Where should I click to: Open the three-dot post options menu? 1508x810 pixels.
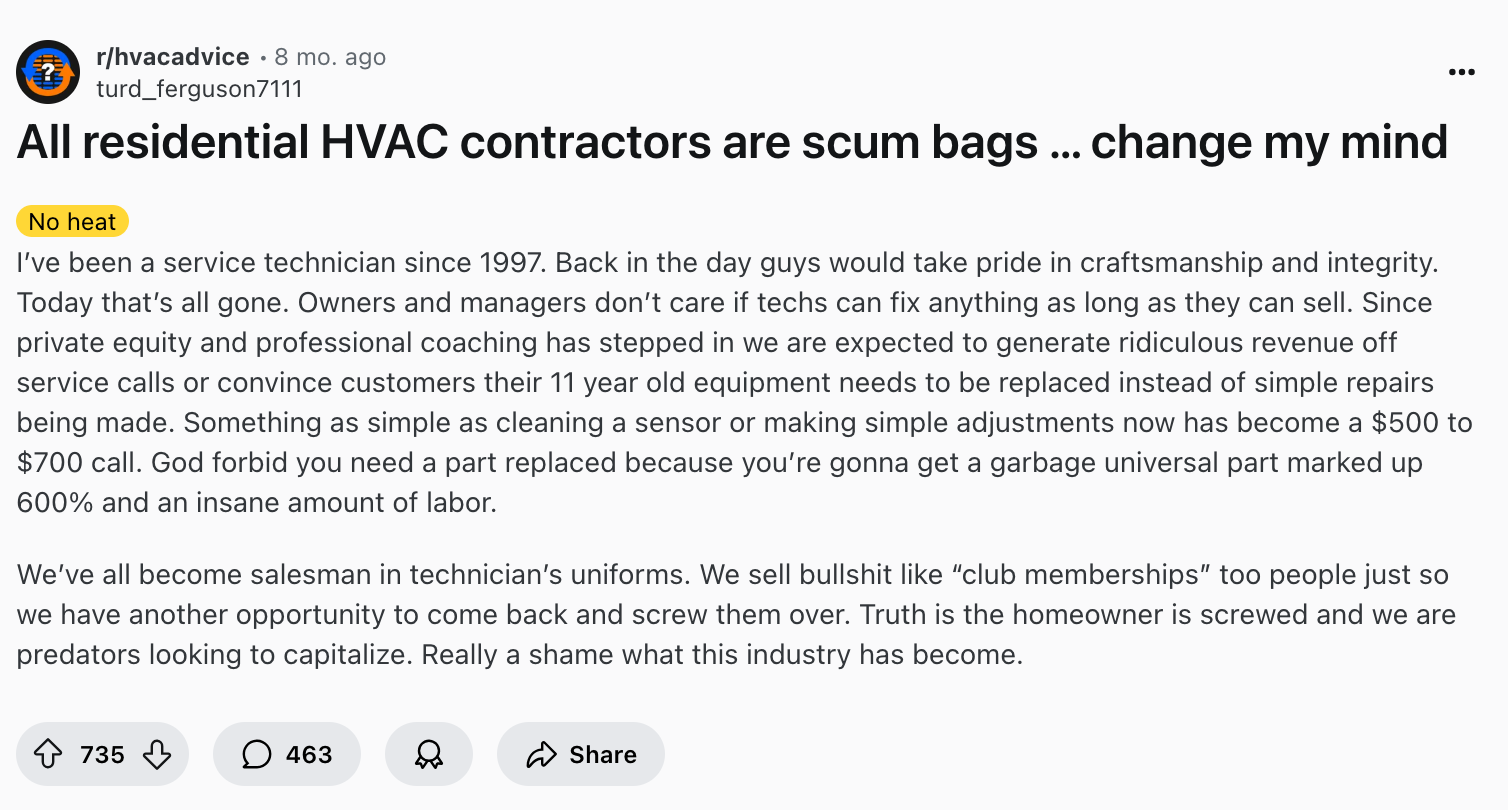click(x=1461, y=72)
